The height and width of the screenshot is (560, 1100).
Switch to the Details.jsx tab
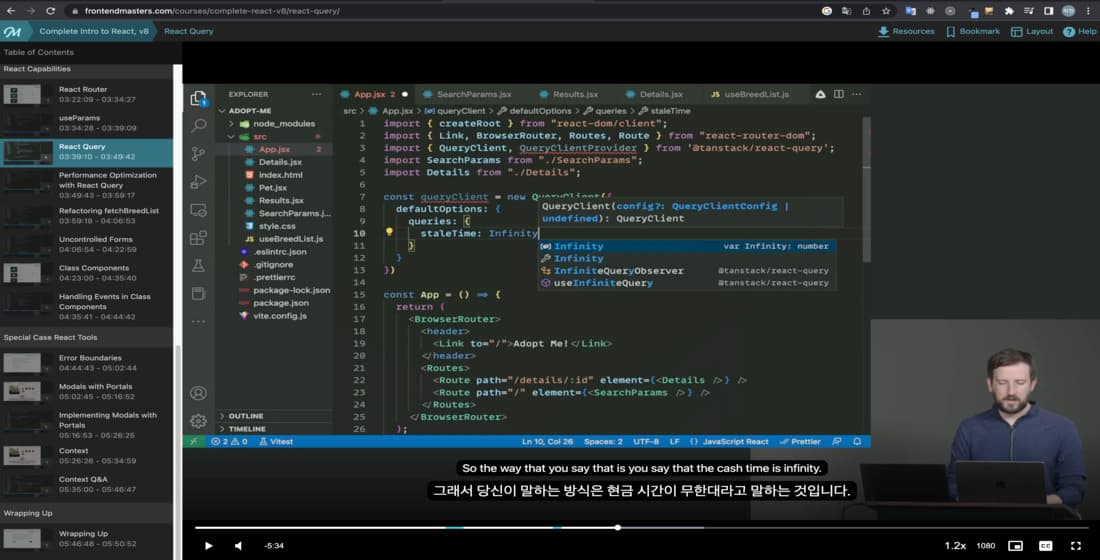point(655,94)
